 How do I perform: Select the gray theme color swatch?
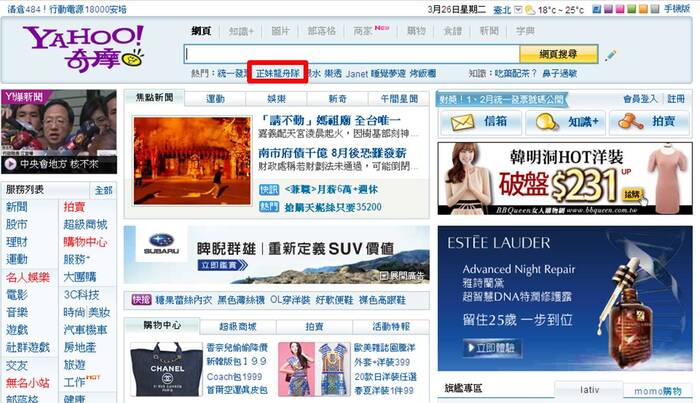point(654,9)
